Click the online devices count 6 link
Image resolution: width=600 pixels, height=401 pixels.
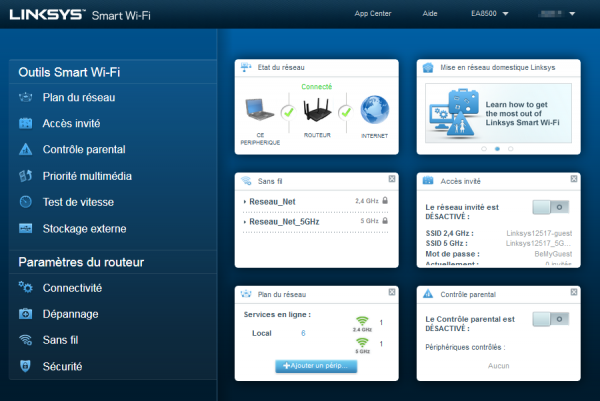point(303,333)
